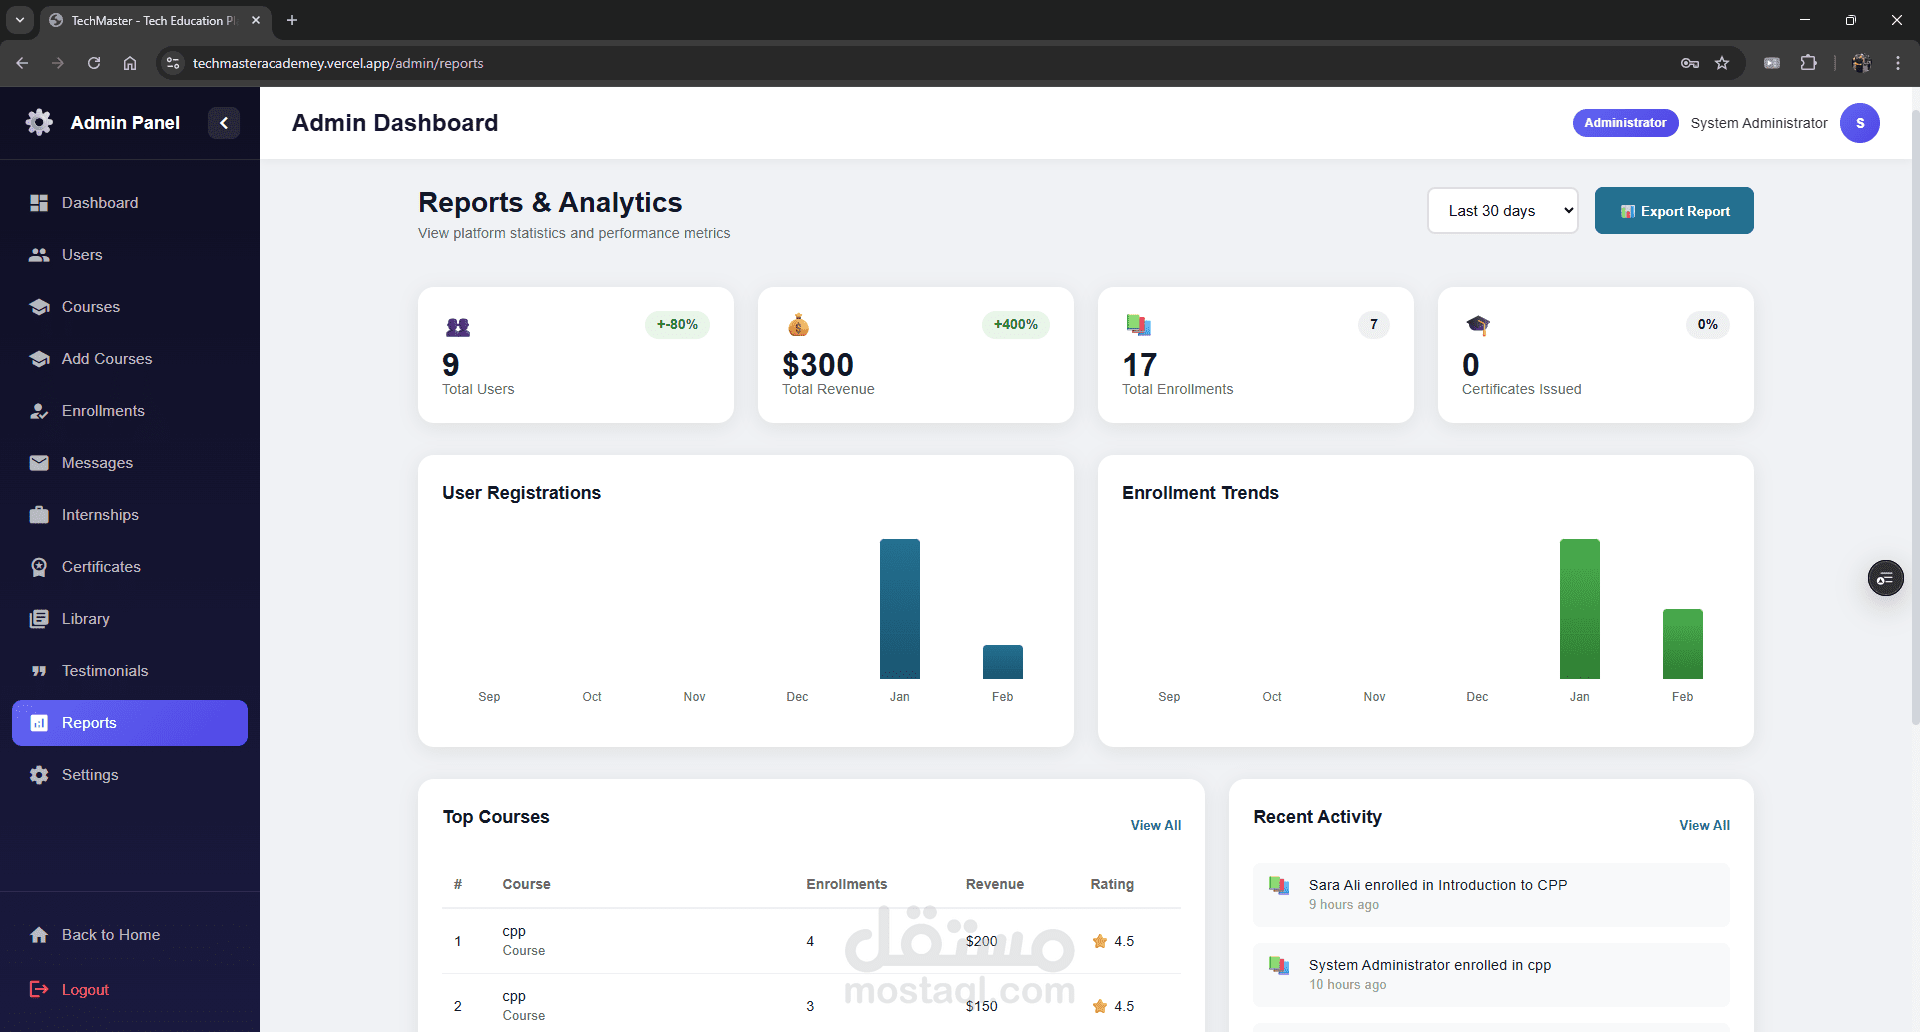
Task: View All top courses link
Action: pos(1156,825)
